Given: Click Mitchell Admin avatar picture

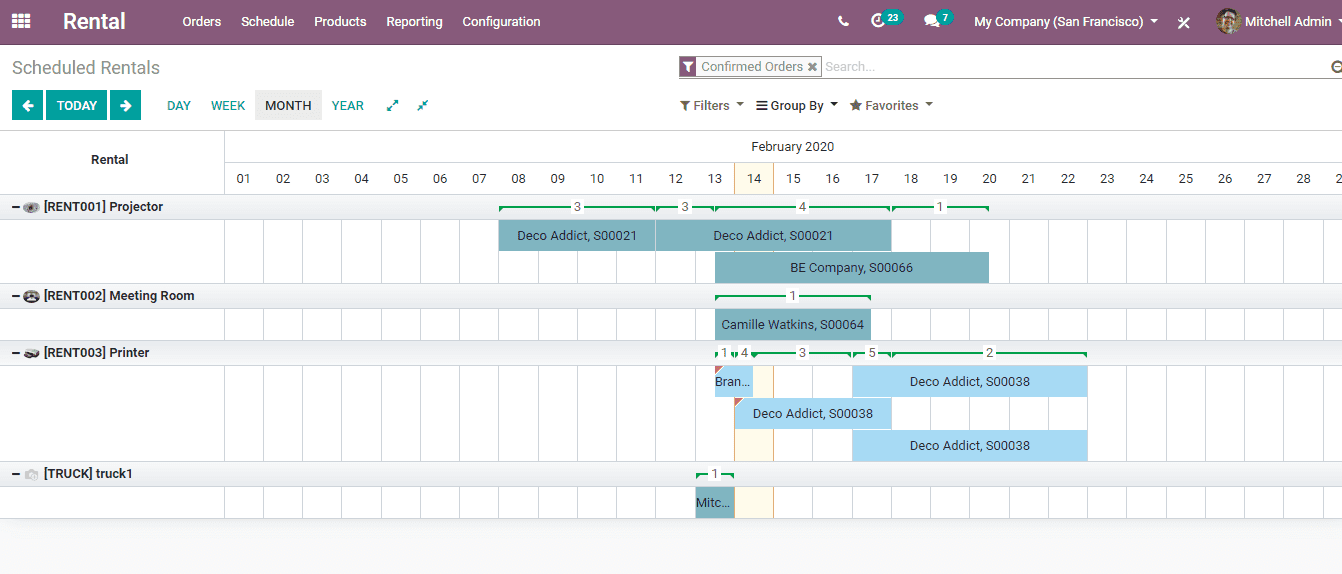Looking at the screenshot, I should coord(1228,21).
